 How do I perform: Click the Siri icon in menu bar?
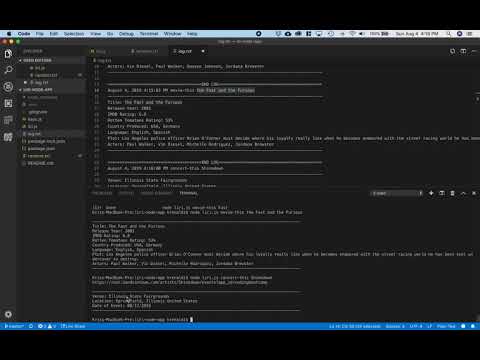pyautogui.click(x=459, y=34)
